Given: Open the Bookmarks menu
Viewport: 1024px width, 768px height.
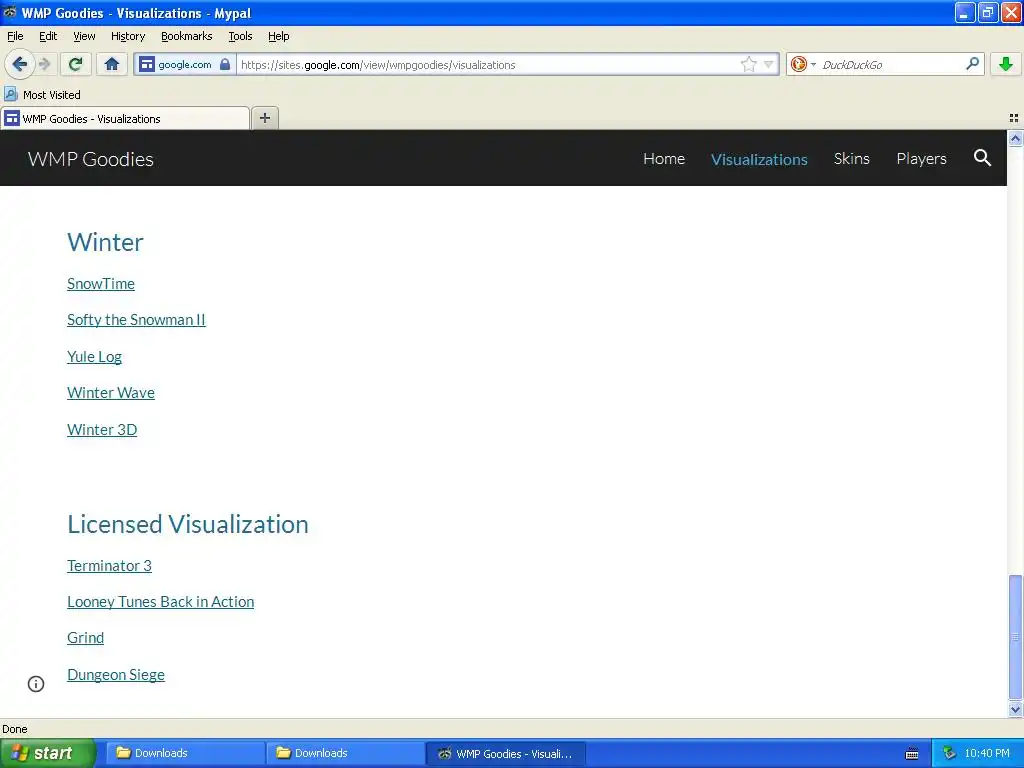Looking at the screenshot, I should pyautogui.click(x=186, y=36).
